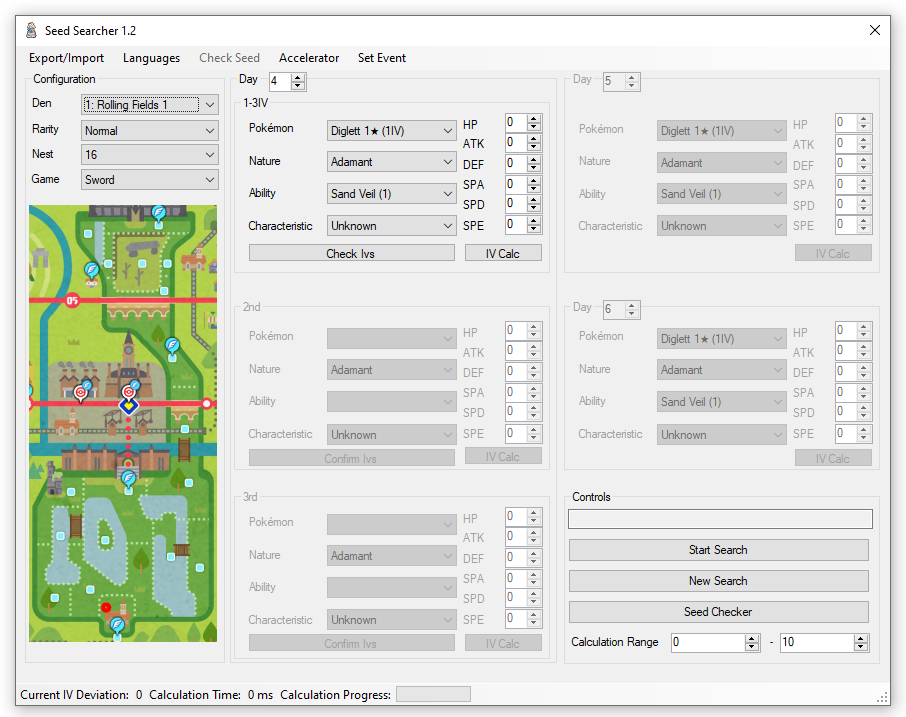Image resolution: width=906 pixels, height=717 pixels.
Task: Open the Set Event menu
Action: [x=381, y=58]
